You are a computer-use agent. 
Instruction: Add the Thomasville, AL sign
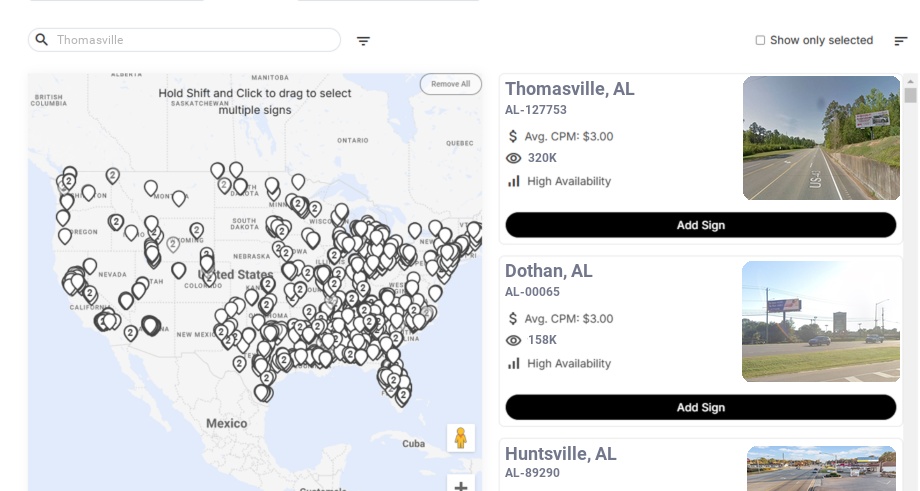coord(700,225)
